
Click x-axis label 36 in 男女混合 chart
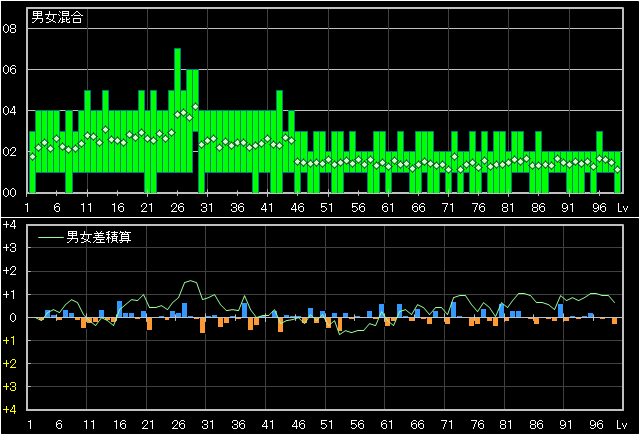(x=238, y=208)
